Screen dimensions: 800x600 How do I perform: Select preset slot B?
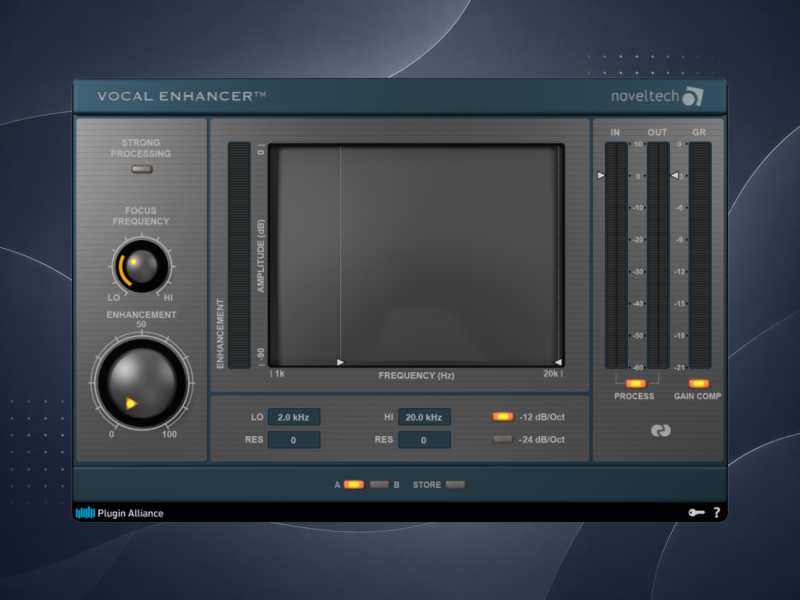coord(379,485)
